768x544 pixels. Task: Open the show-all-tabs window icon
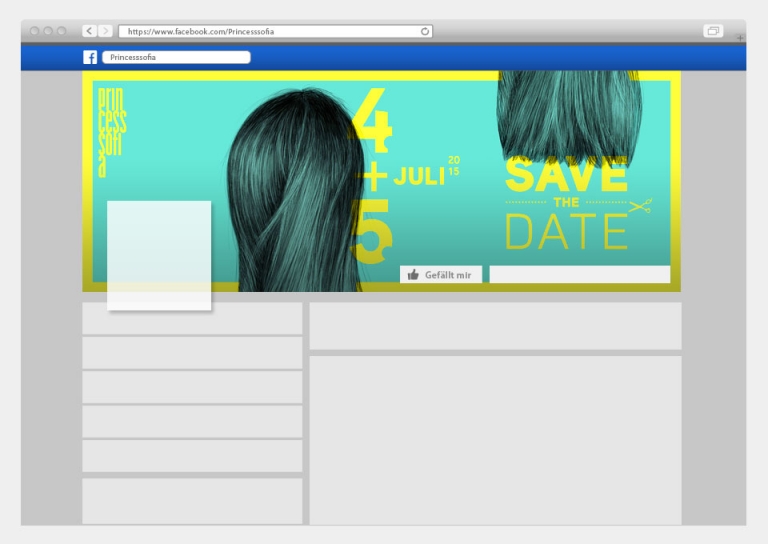pyautogui.click(x=713, y=32)
